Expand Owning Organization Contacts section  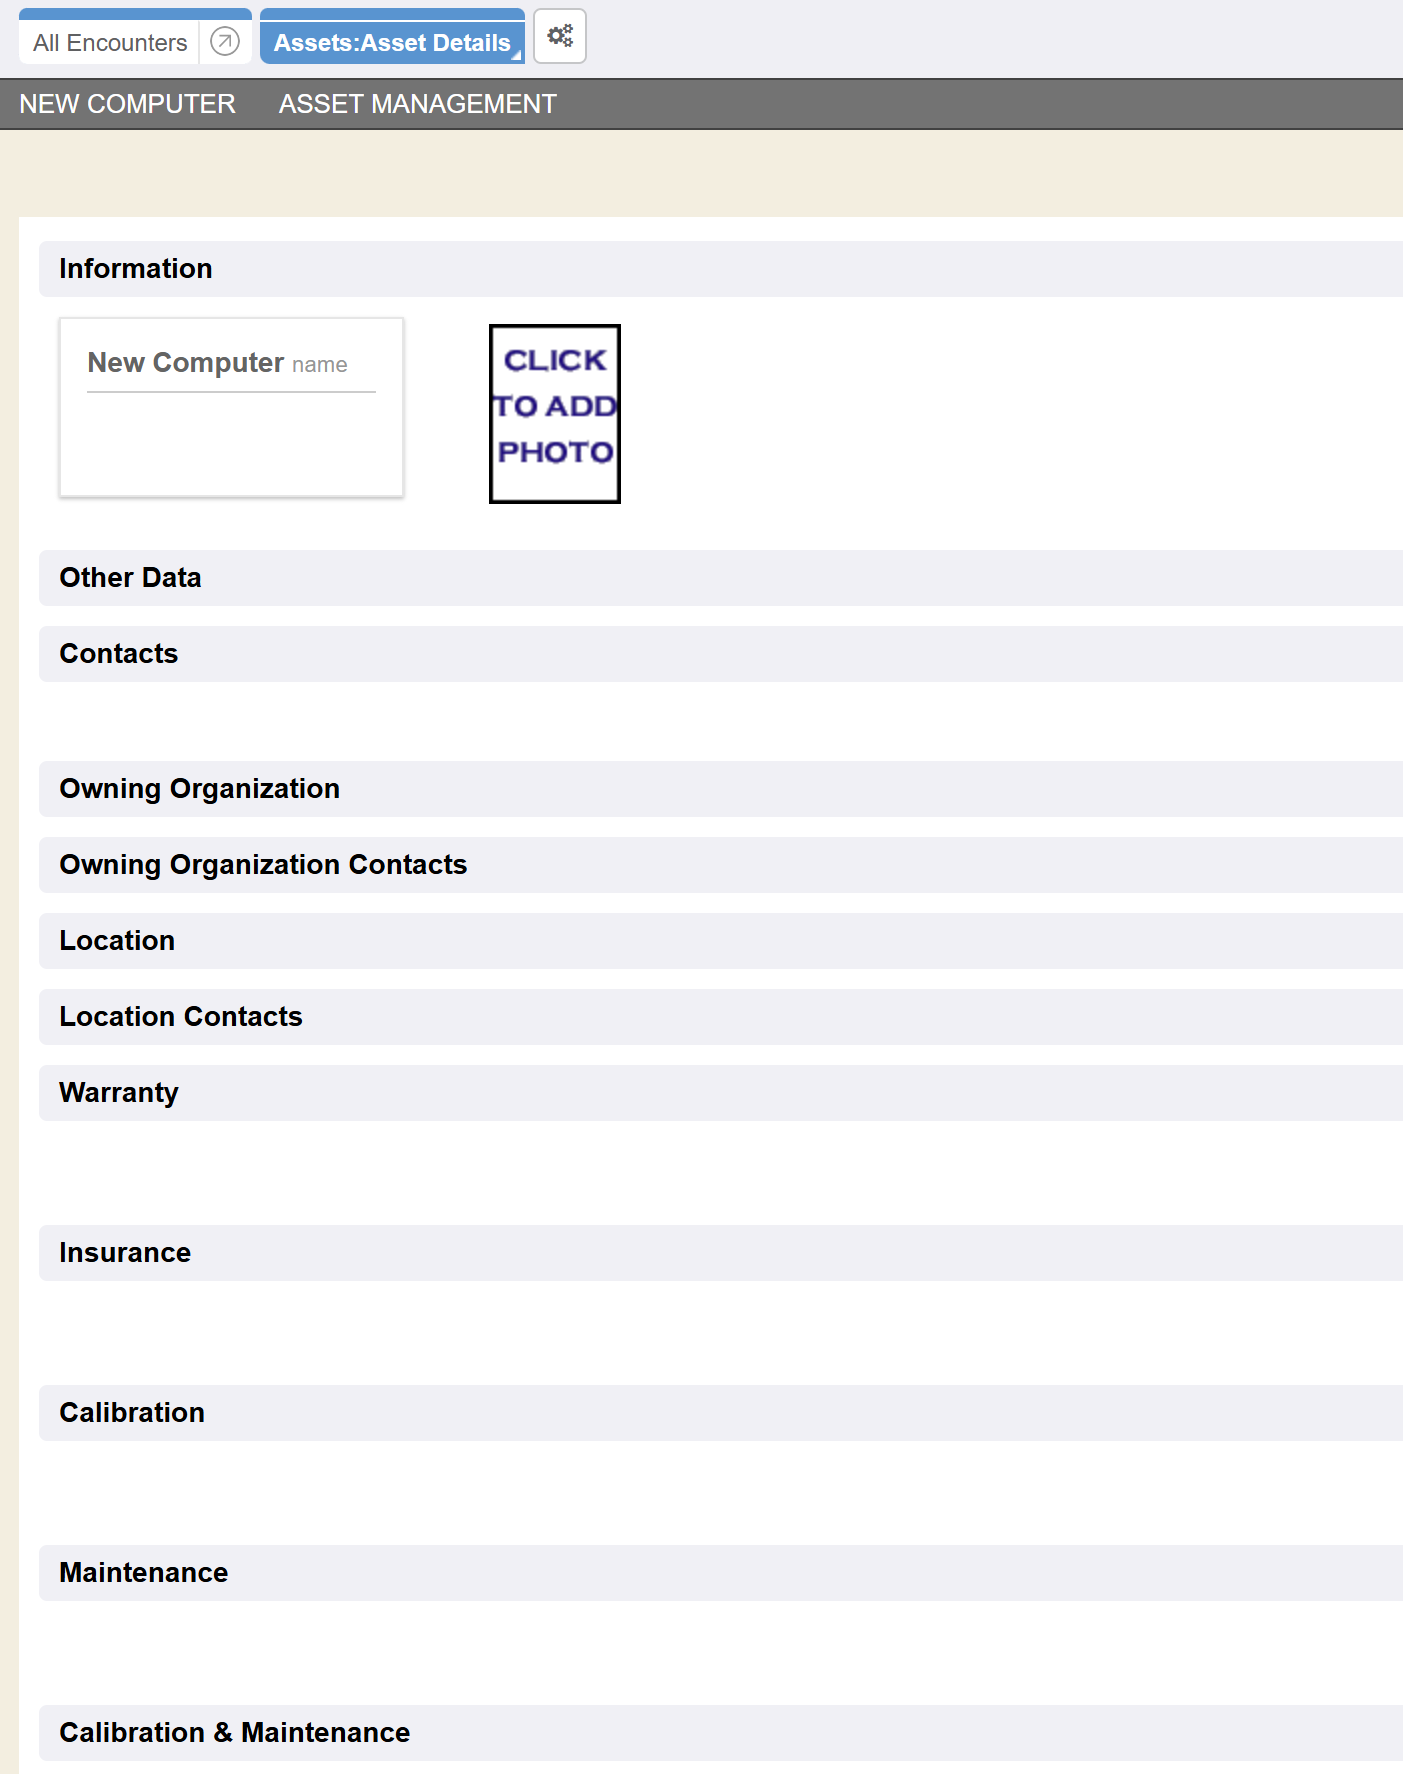tap(263, 865)
